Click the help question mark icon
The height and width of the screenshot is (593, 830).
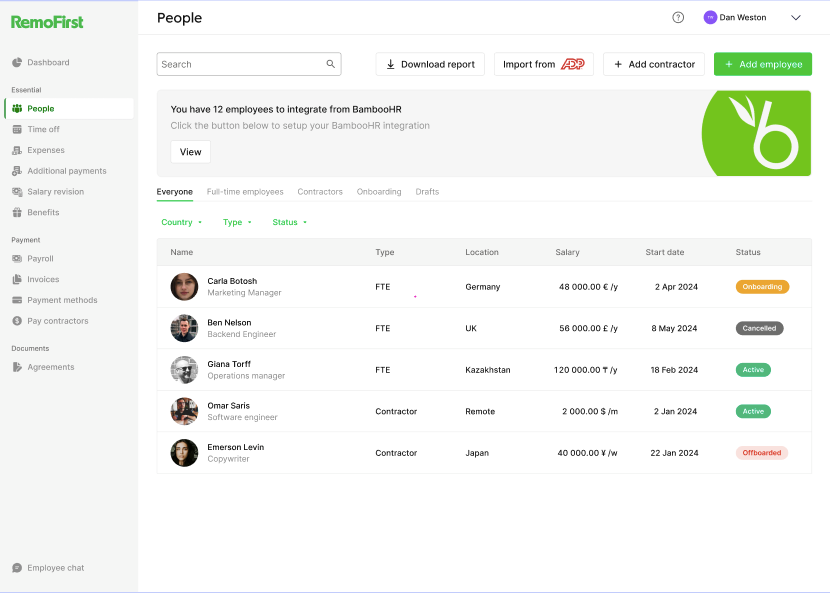click(678, 17)
